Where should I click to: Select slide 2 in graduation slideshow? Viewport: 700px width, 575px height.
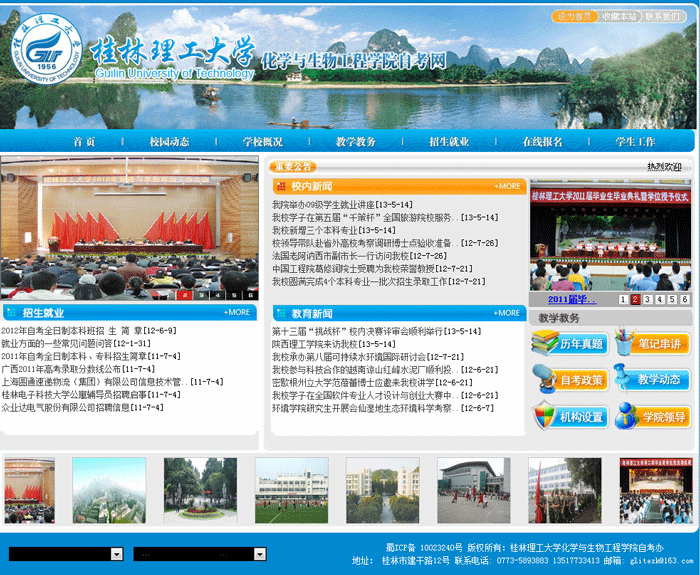635,299
